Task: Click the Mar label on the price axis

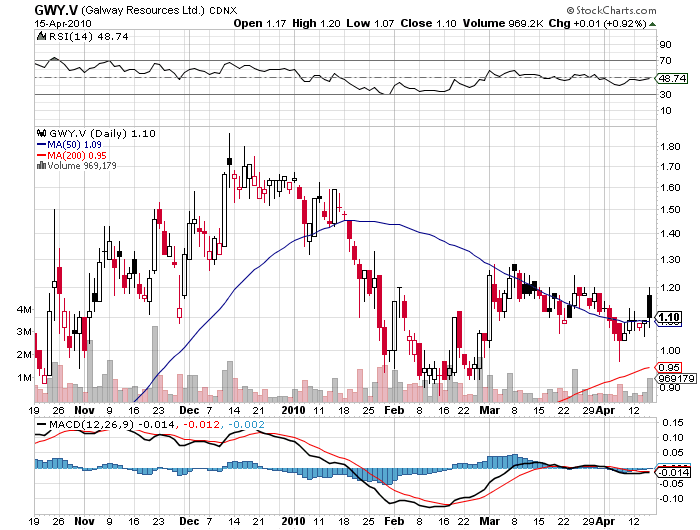Action: 490,410
